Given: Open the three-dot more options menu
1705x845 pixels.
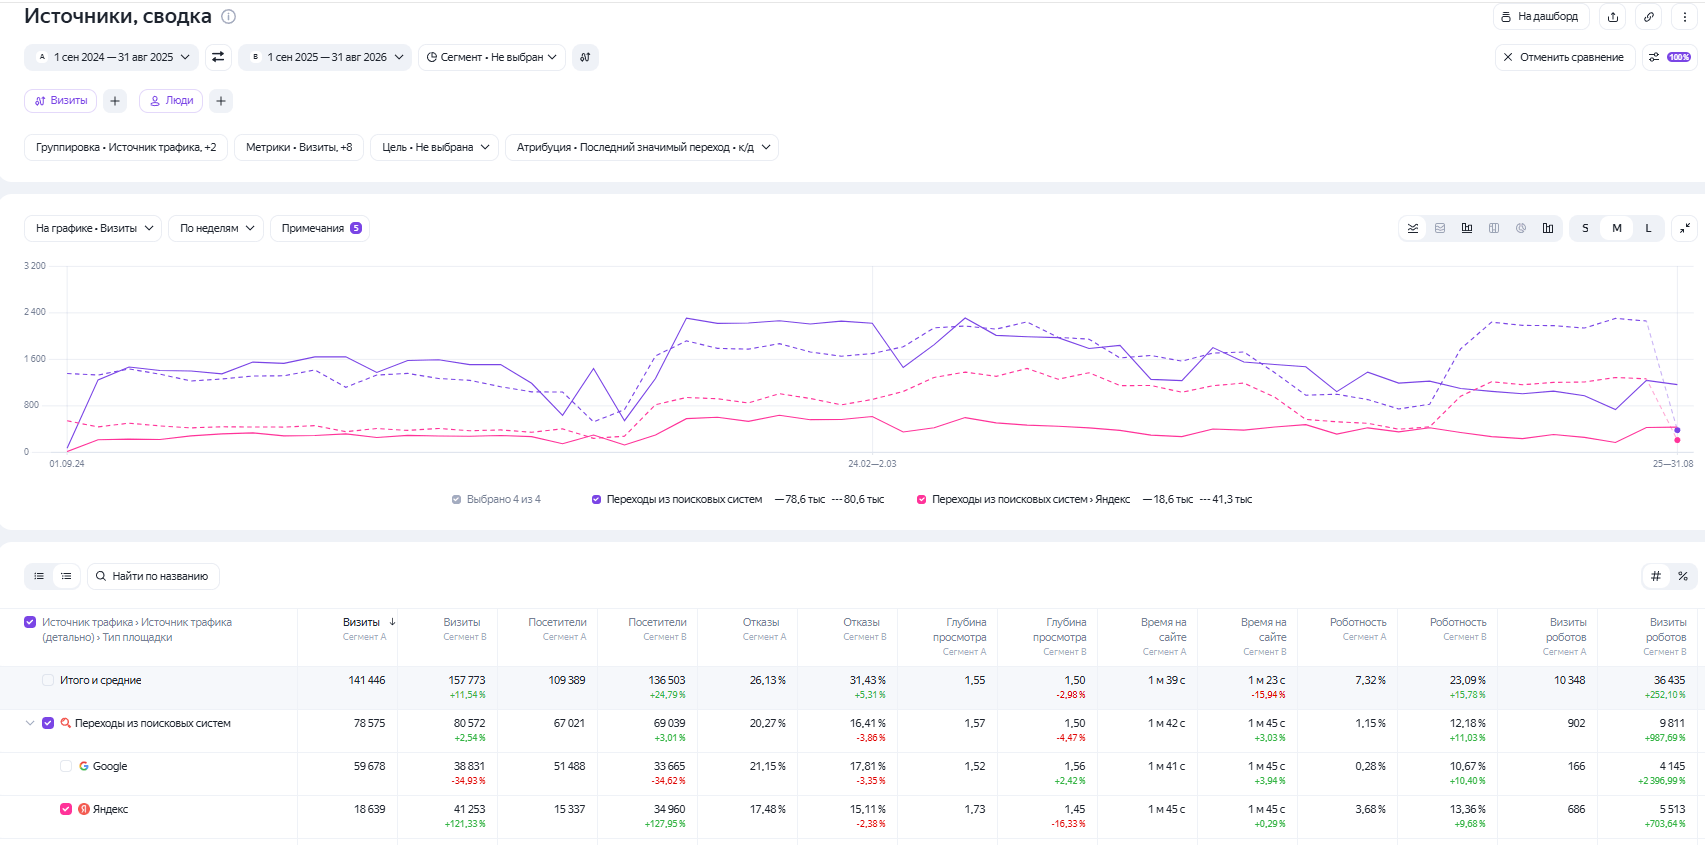Looking at the screenshot, I should pos(1685,17).
